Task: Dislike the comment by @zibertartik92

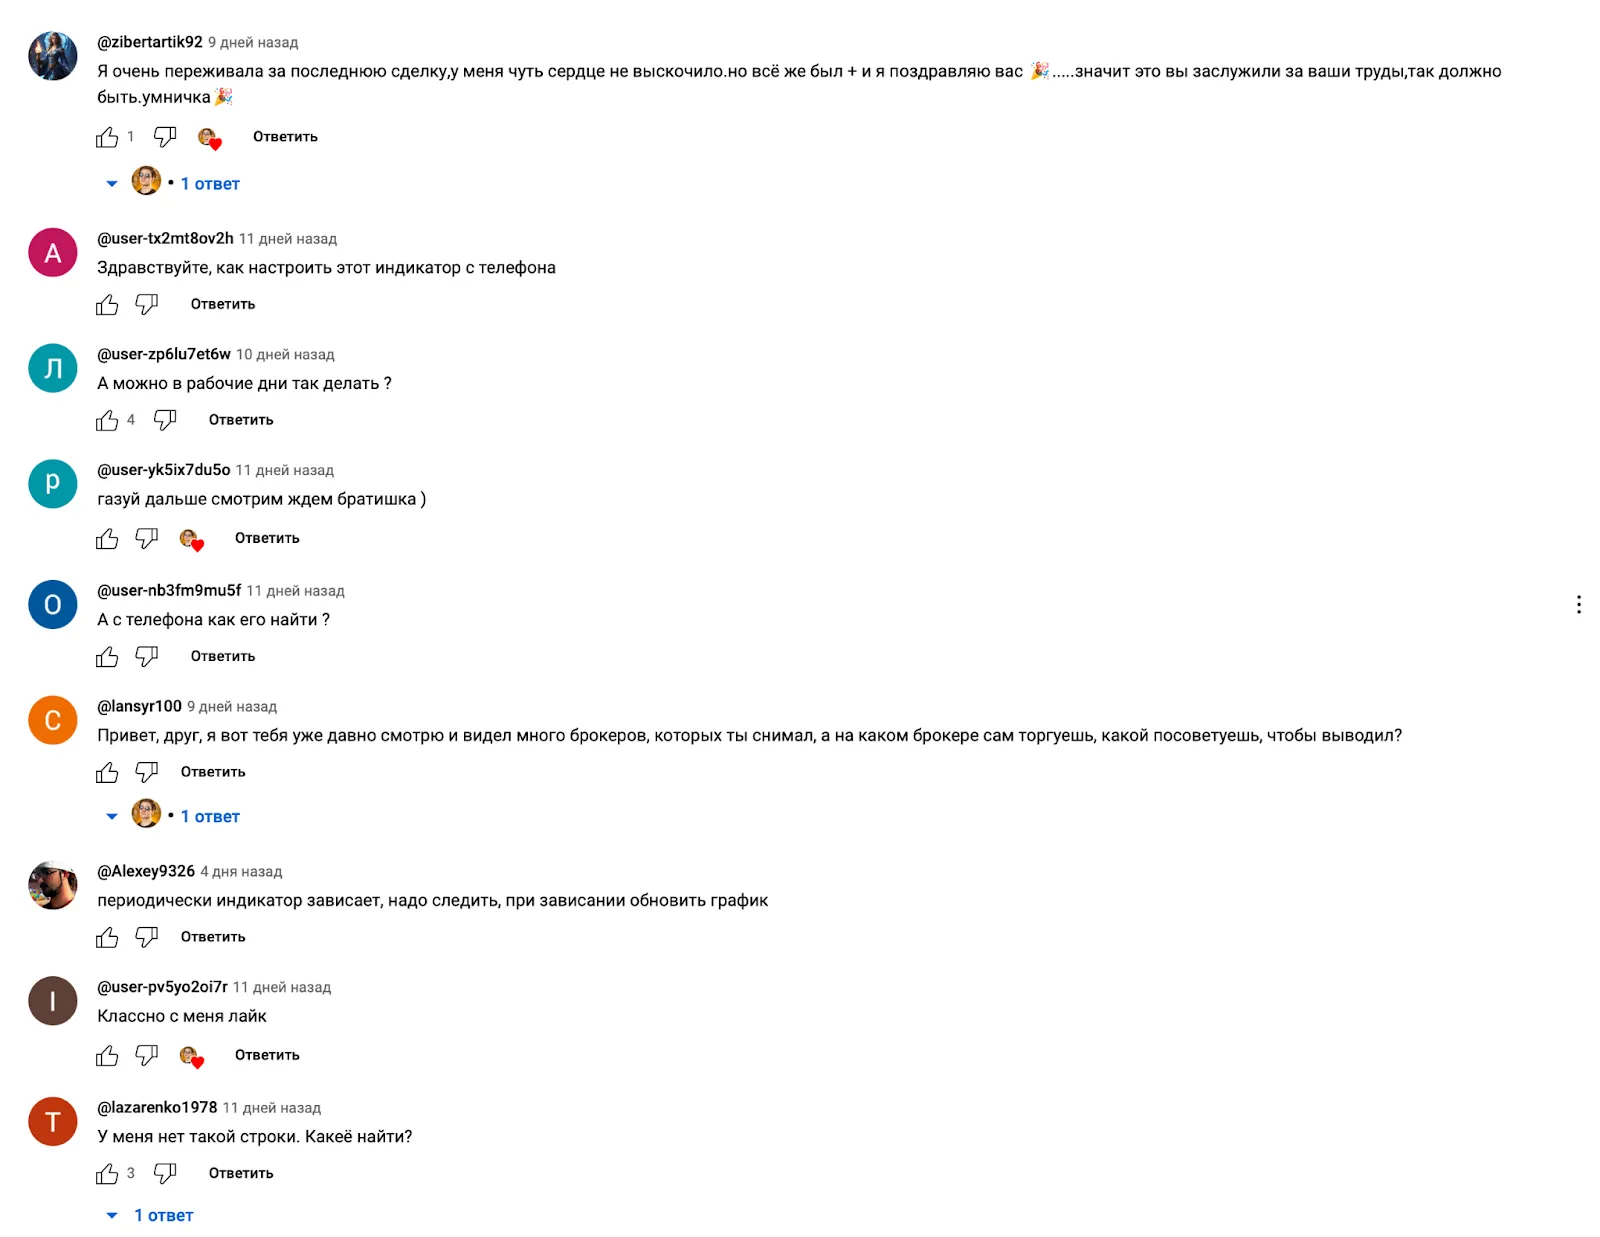Action: coord(165,137)
